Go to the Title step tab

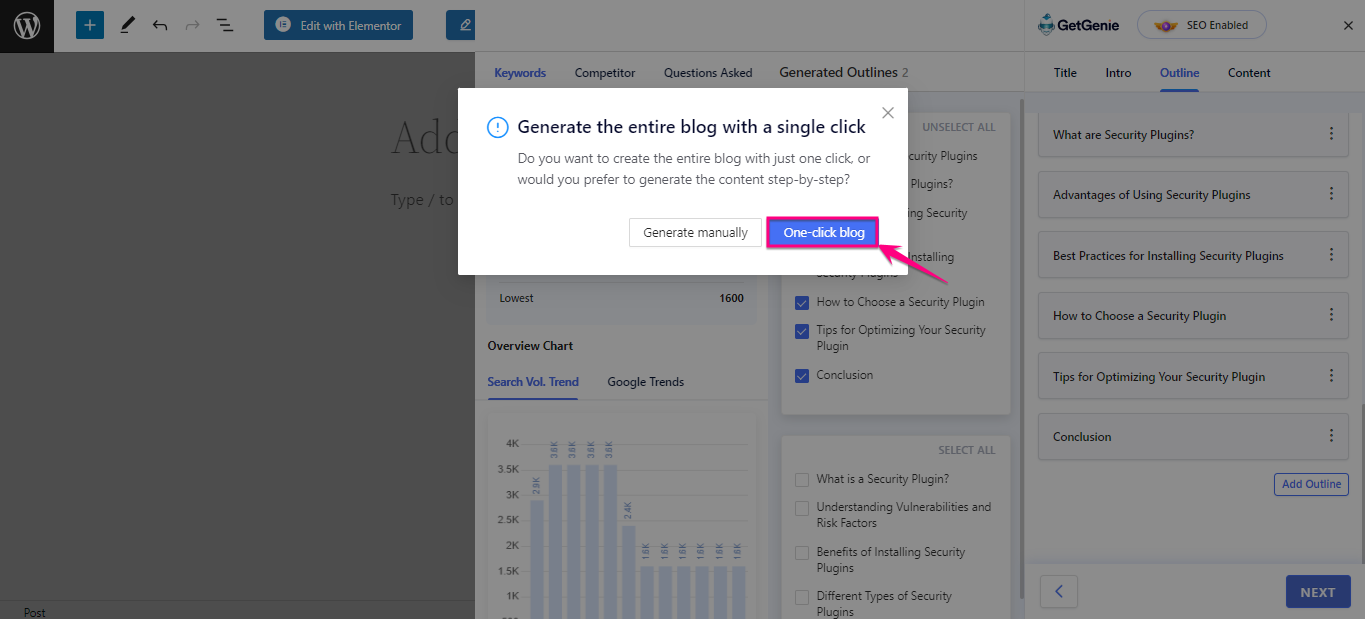pos(1065,73)
